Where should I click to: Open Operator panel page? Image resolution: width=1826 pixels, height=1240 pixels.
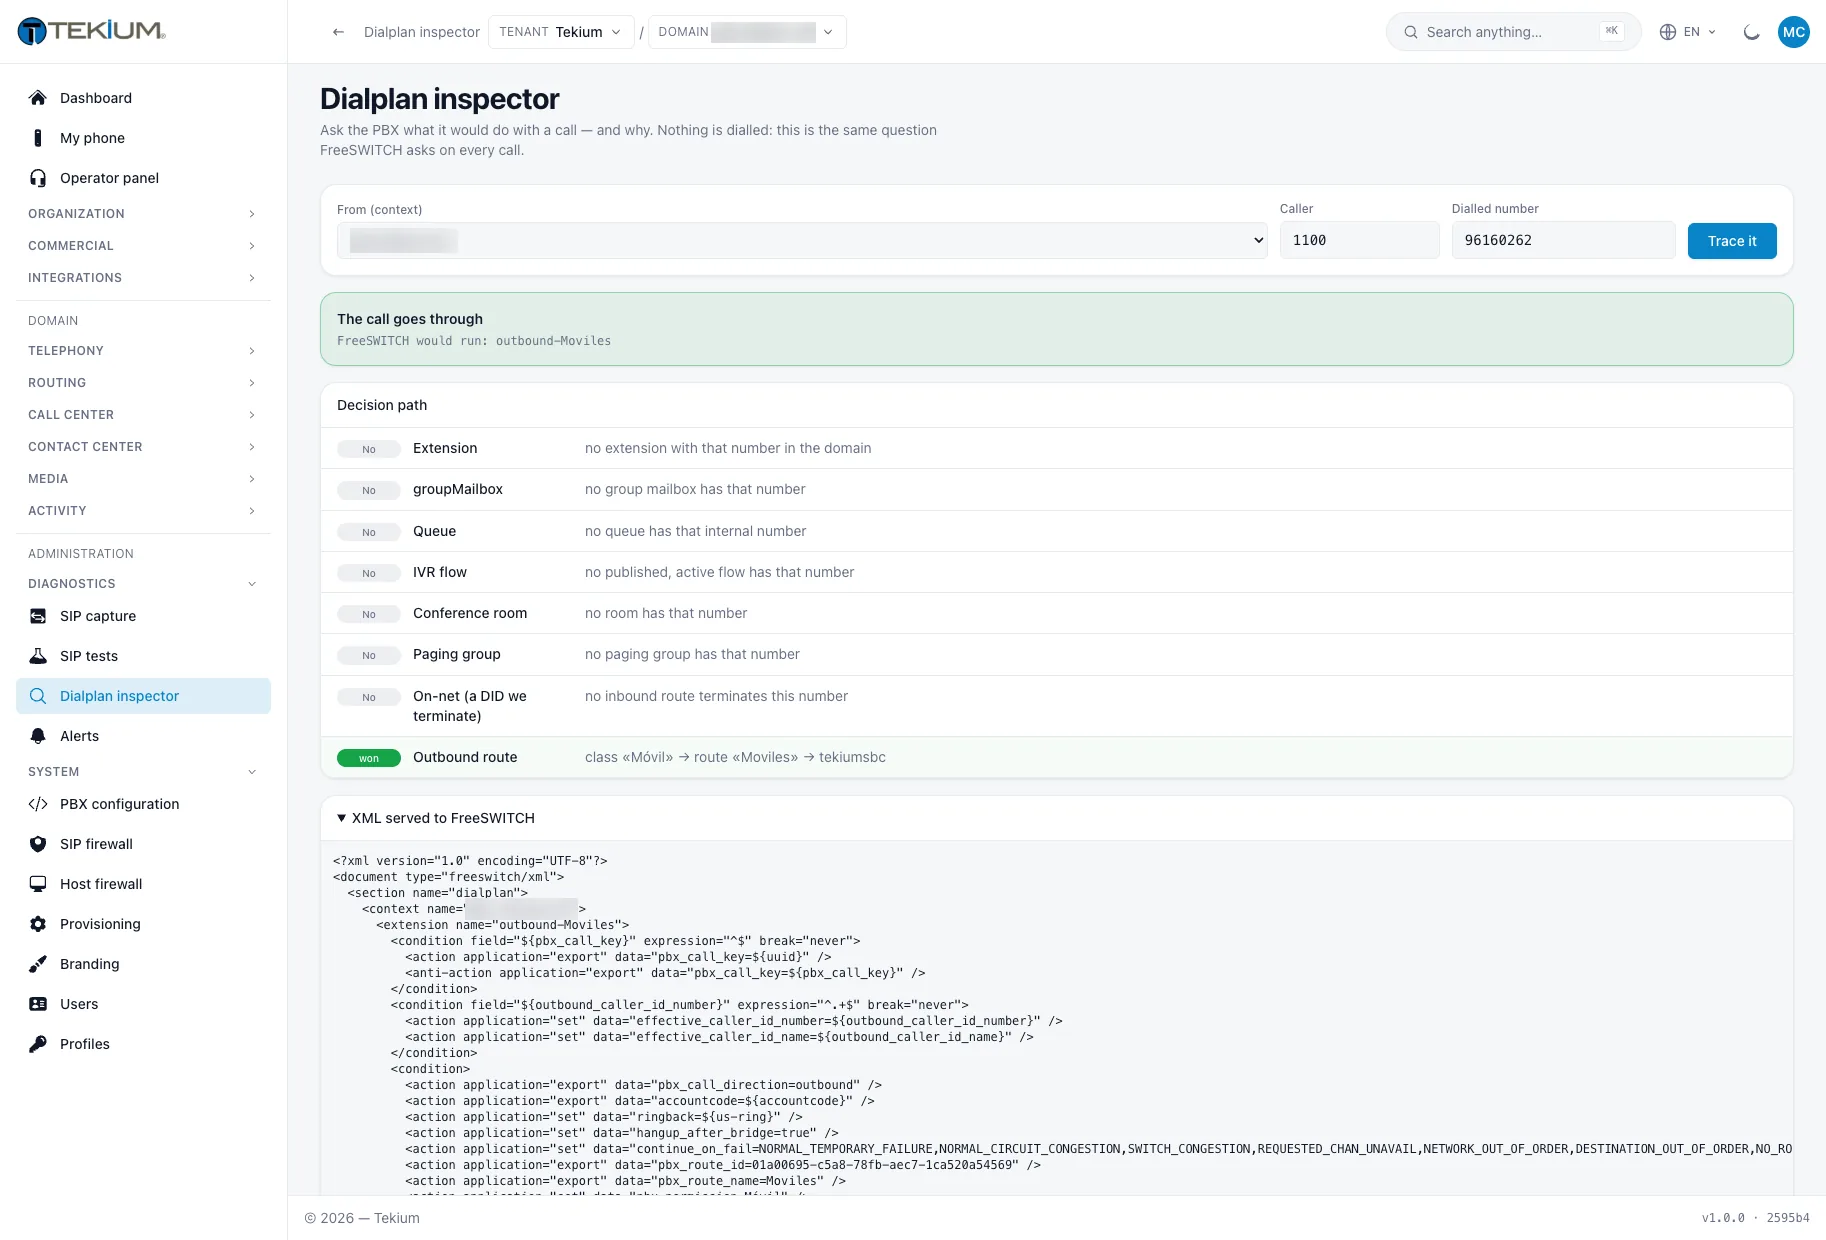[x=143, y=178]
